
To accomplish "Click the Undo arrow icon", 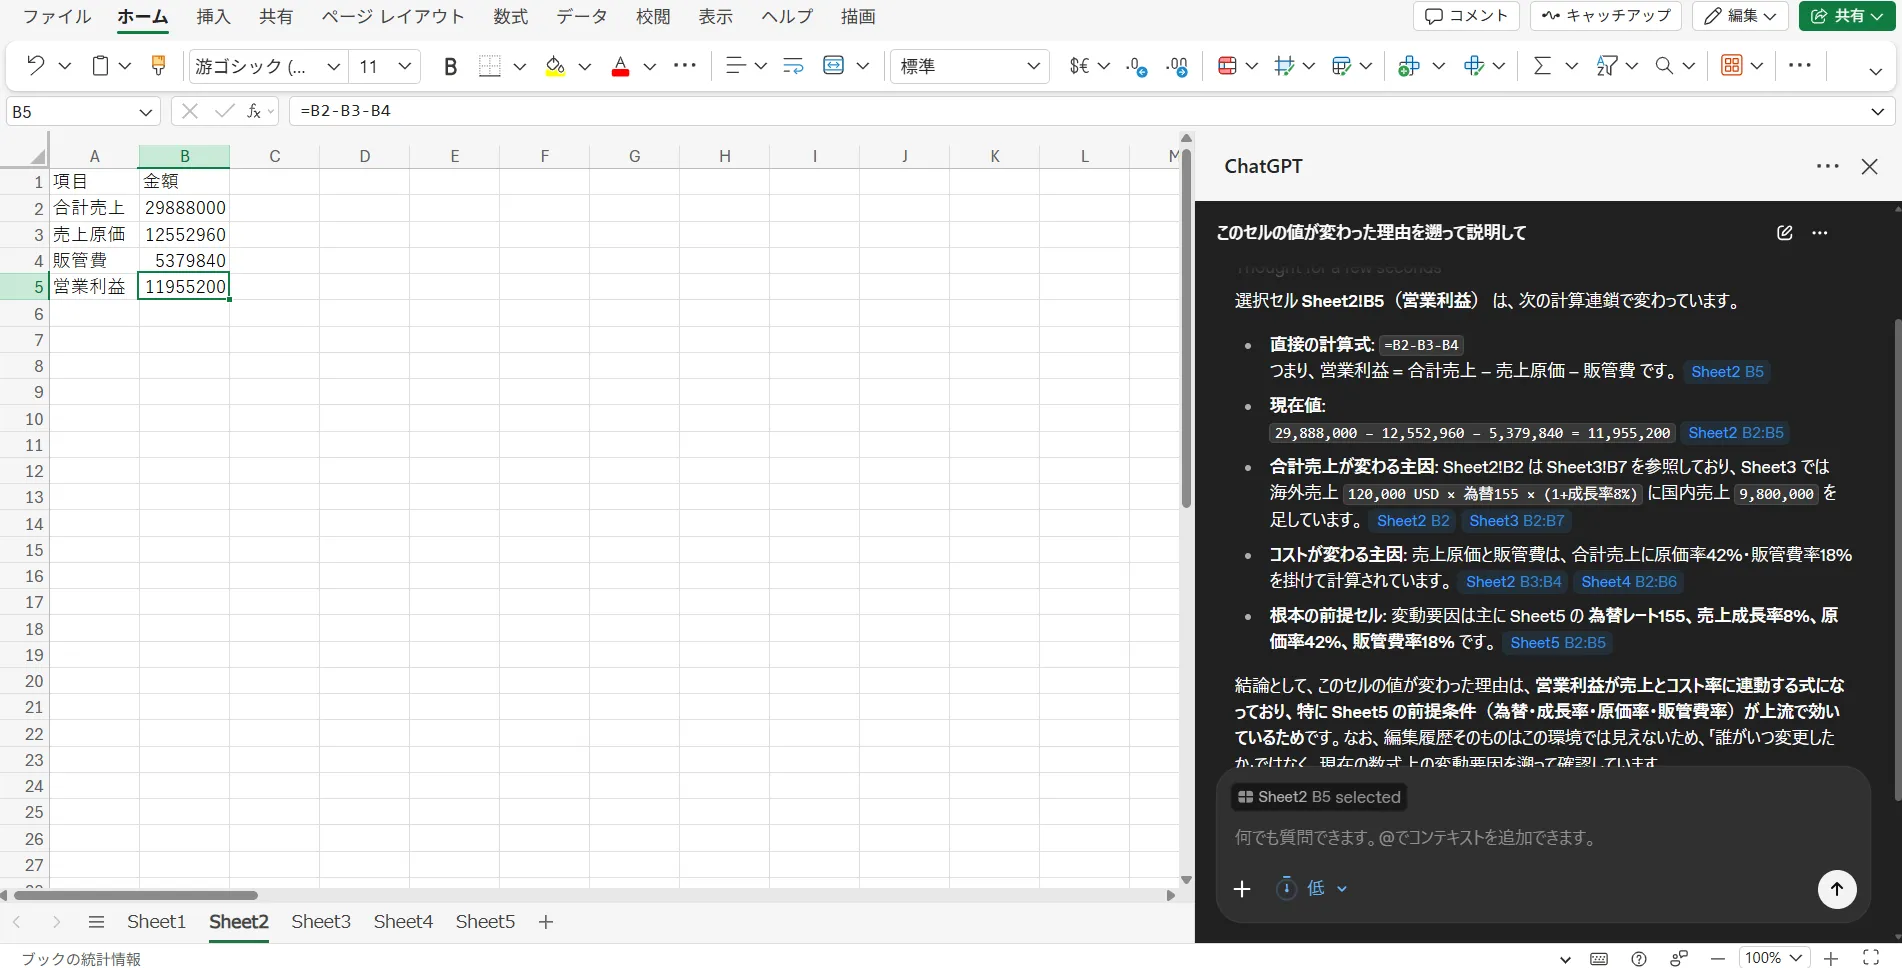I will (x=36, y=66).
